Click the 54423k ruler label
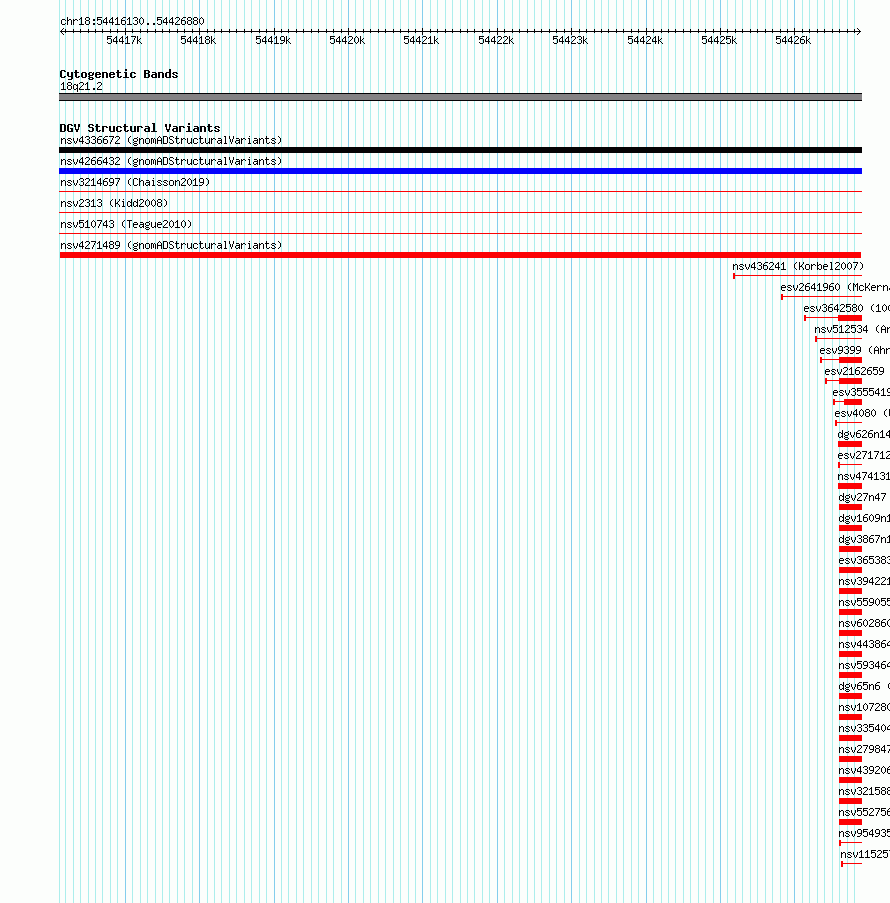This screenshot has height=903, width=890. [x=570, y=40]
